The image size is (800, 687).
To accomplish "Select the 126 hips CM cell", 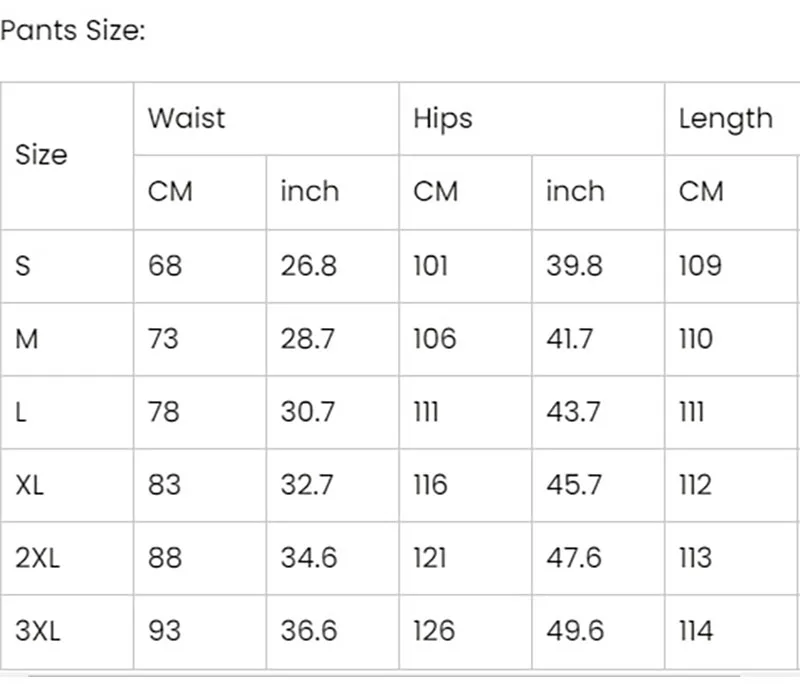I will click(465, 631).
